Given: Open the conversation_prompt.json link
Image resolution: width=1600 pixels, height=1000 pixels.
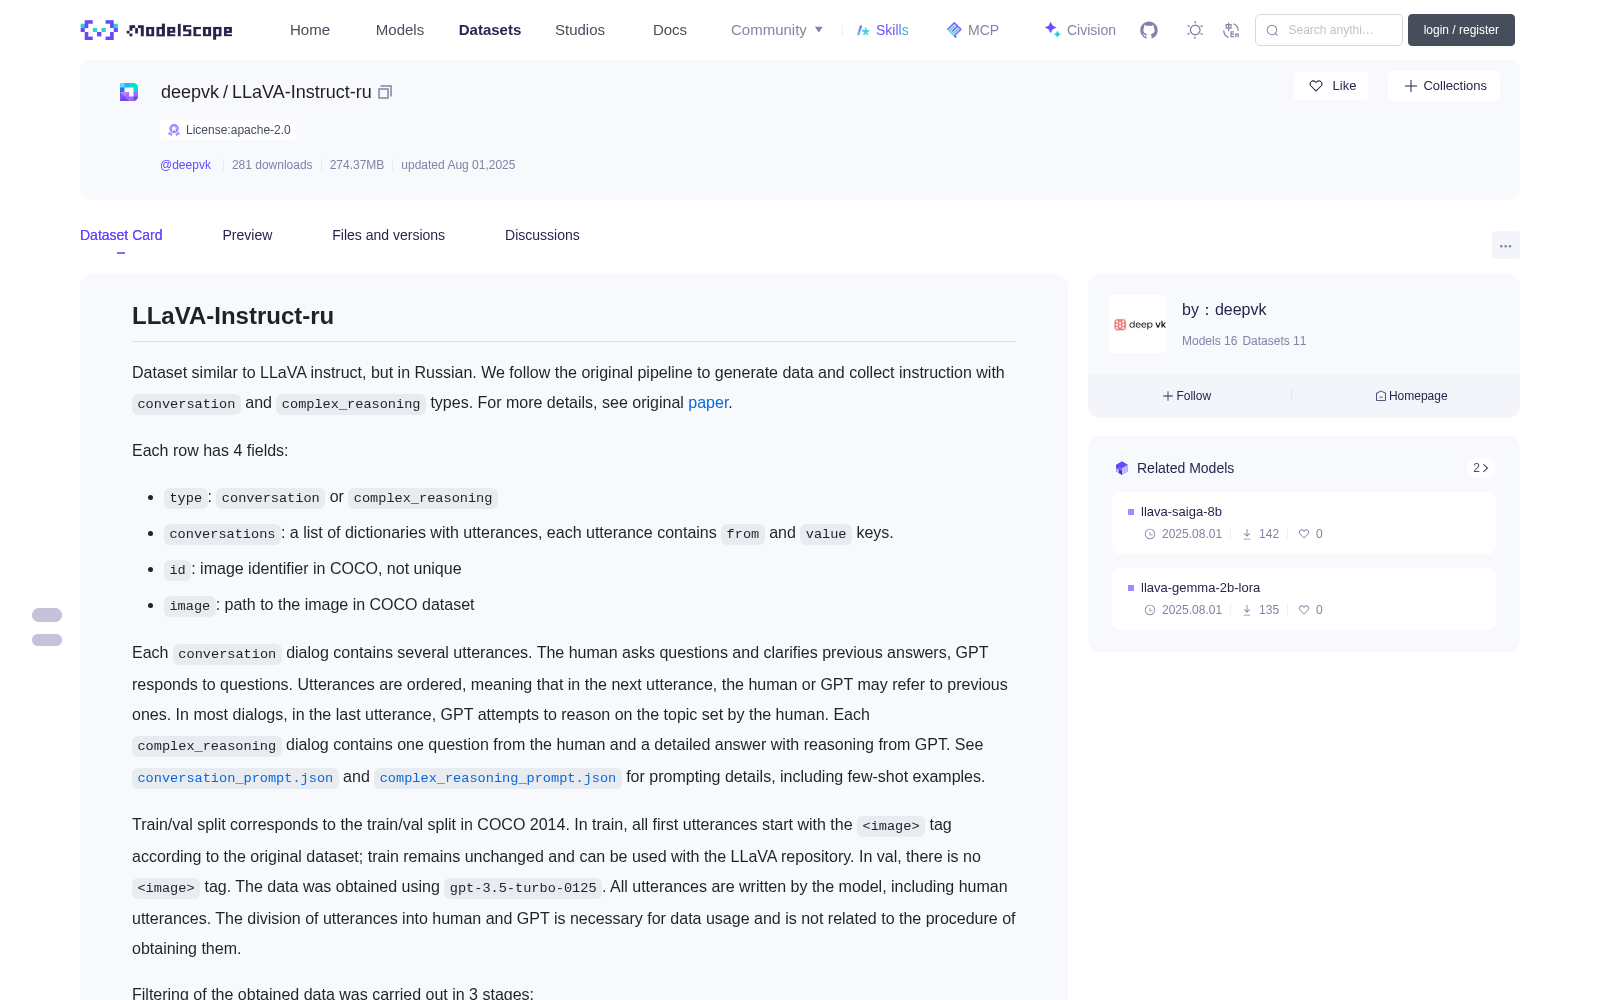Looking at the screenshot, I should point(235,777).
